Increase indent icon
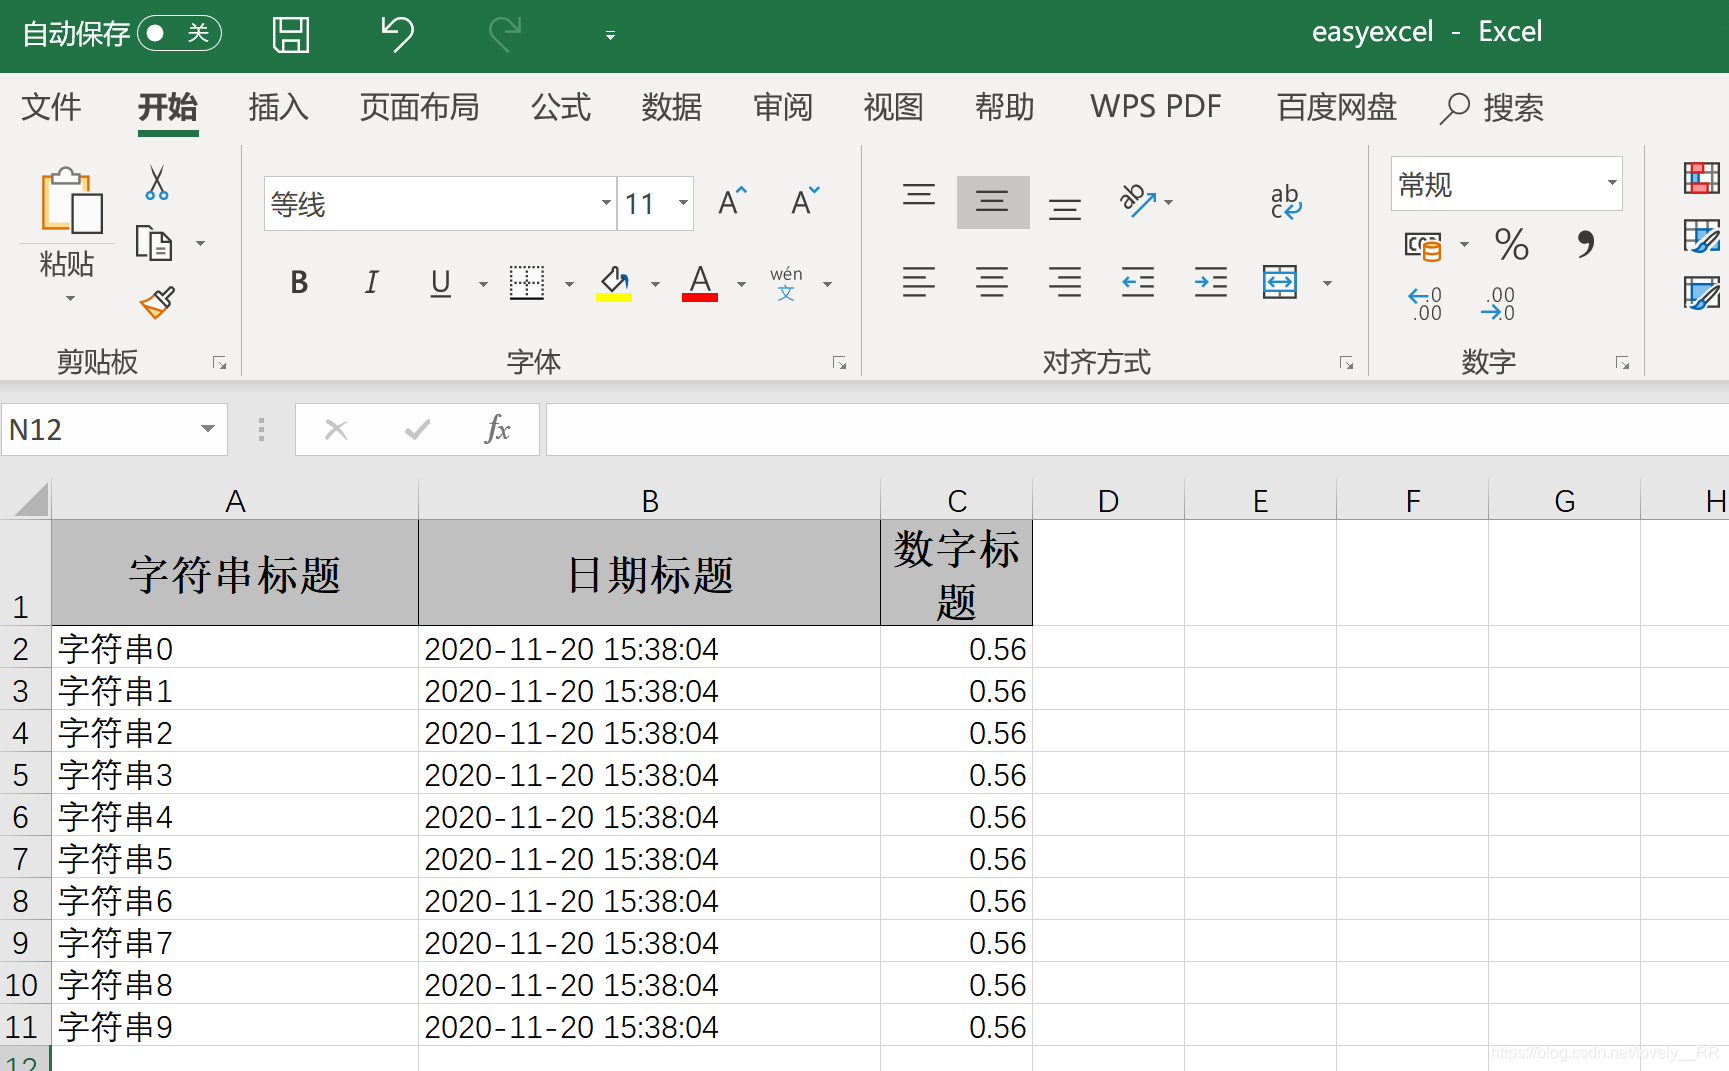The image size is (1729, 1071). 1211,283
